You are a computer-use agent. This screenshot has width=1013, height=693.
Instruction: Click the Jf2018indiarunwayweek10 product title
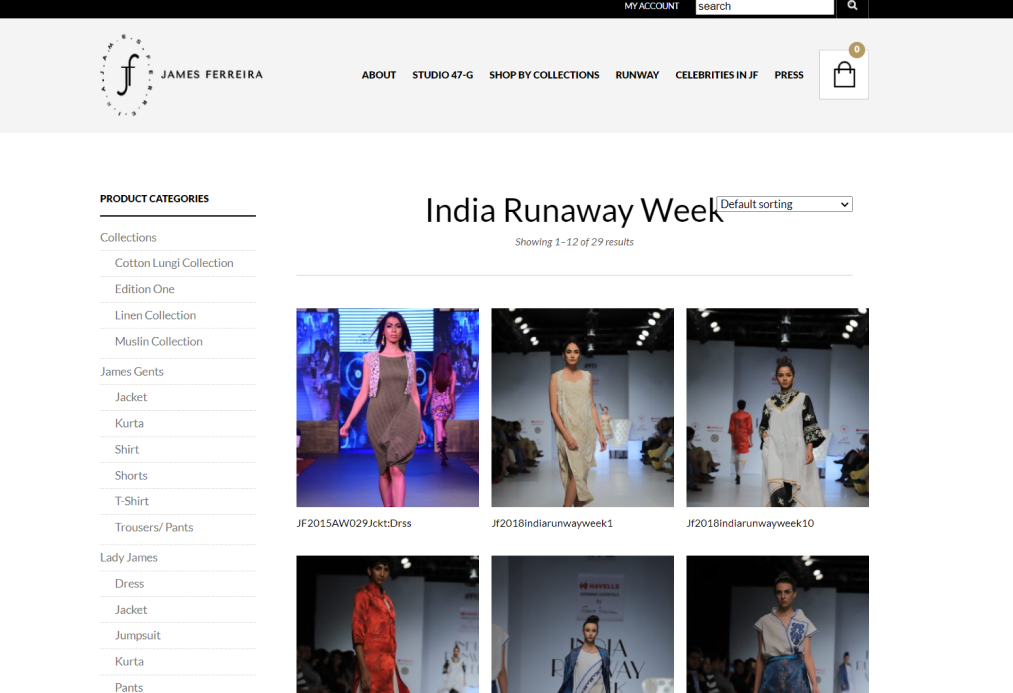click(750, 523)
